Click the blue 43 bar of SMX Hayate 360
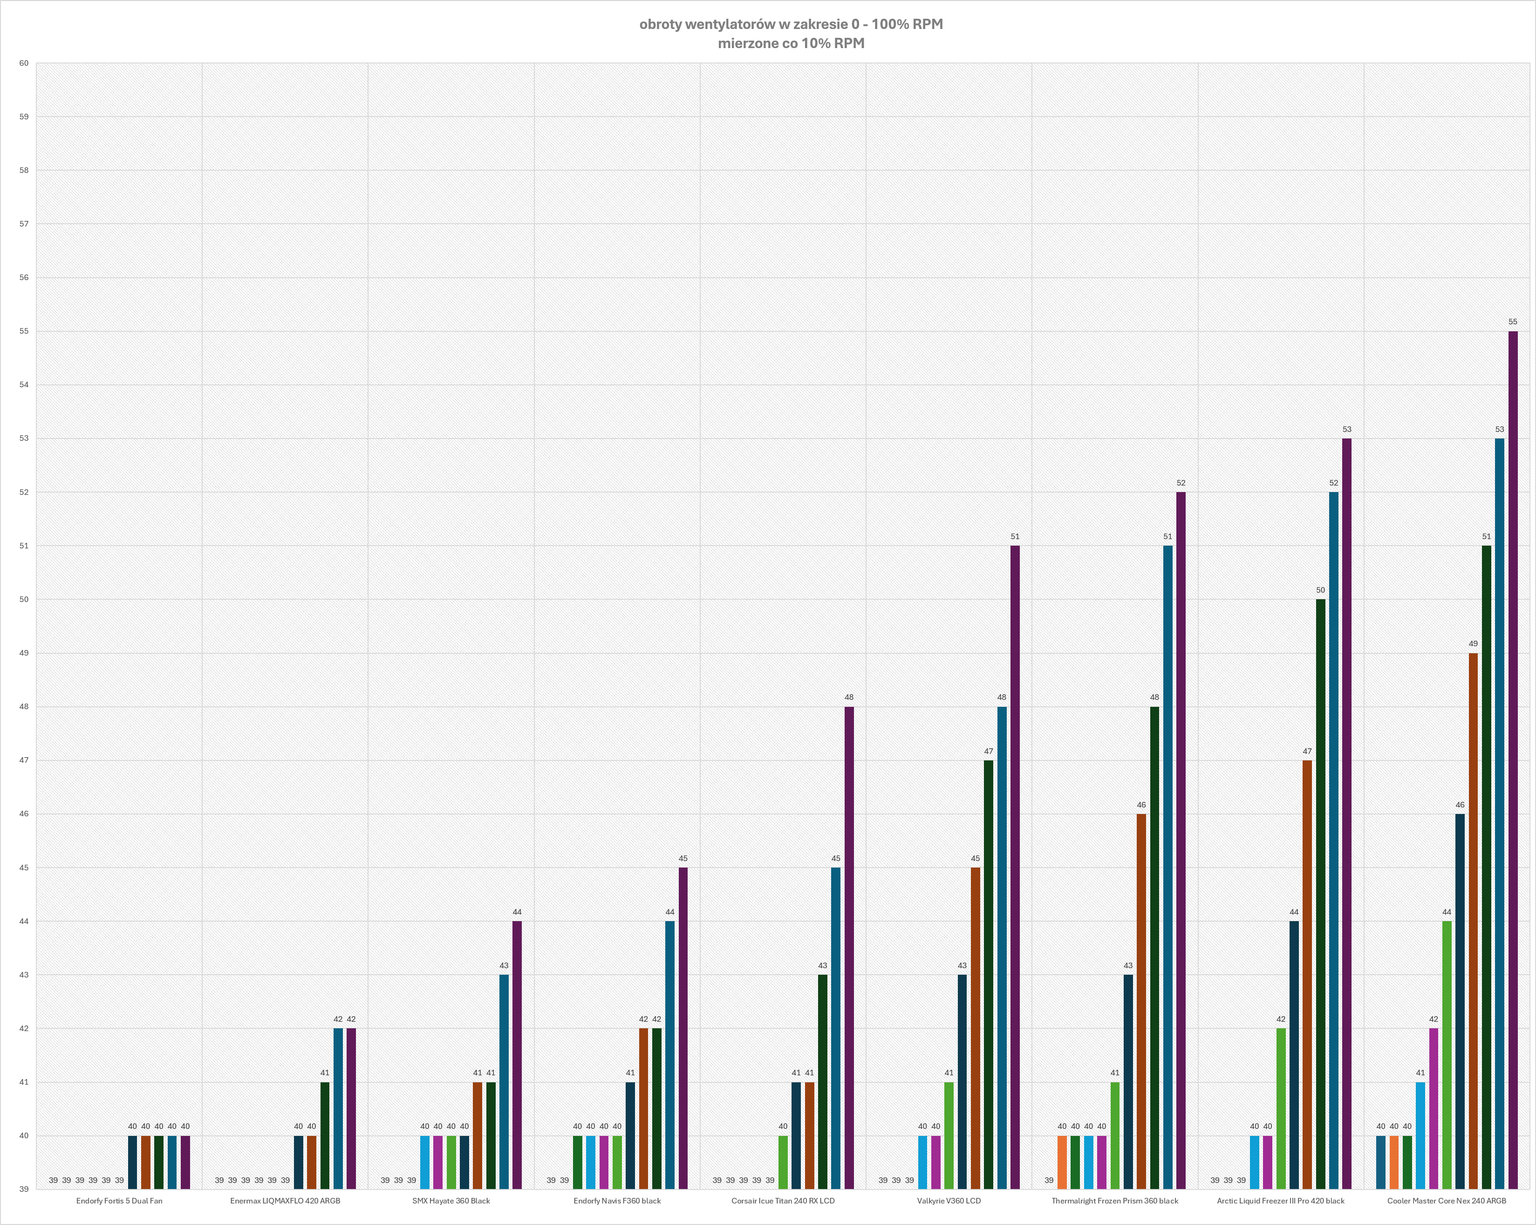 [x=504, y=1082]
